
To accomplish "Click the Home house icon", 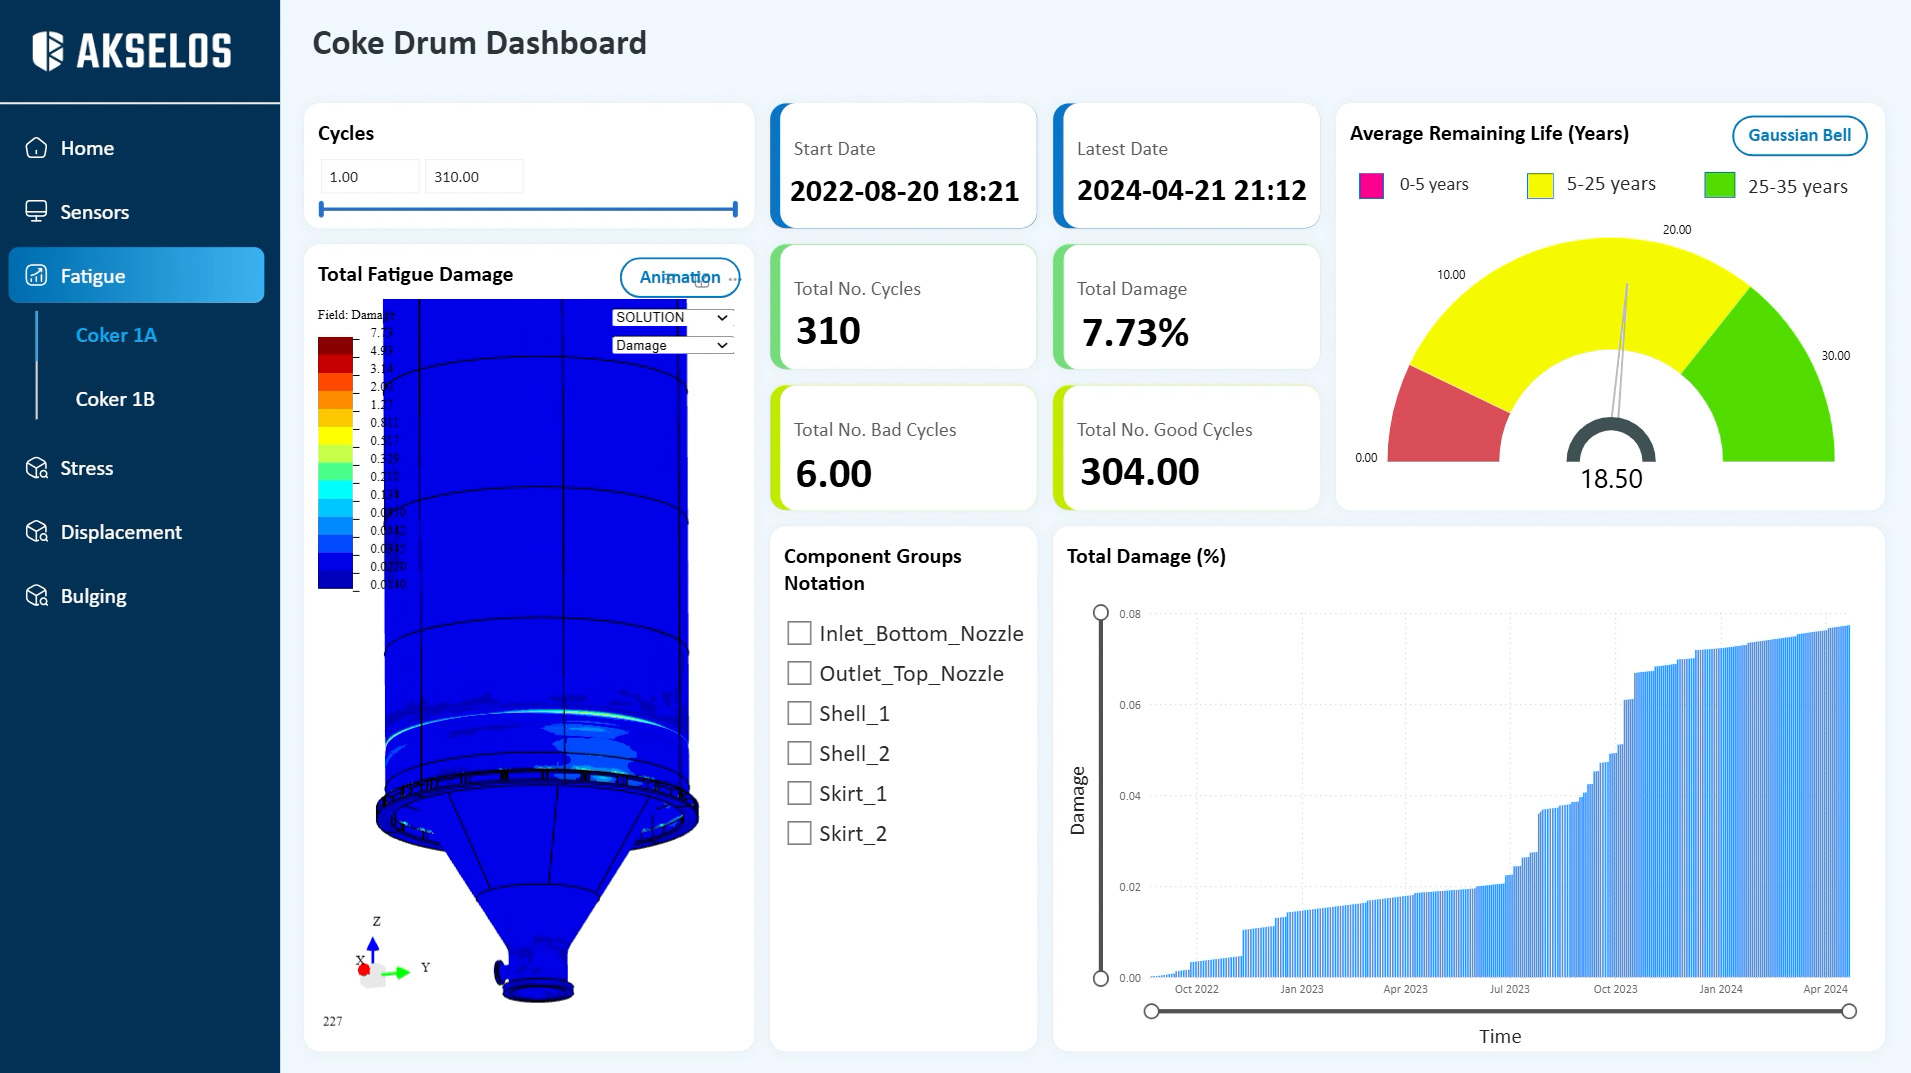I will coord(37,148).
